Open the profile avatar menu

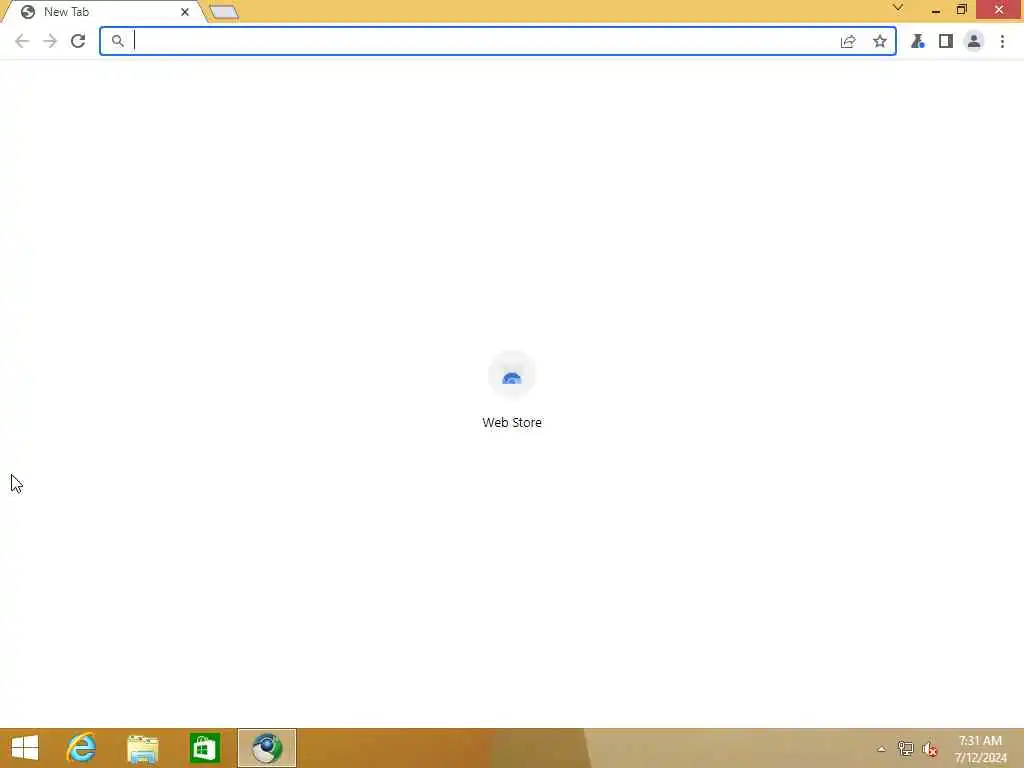pyautogui.click(x=974, y=41)
